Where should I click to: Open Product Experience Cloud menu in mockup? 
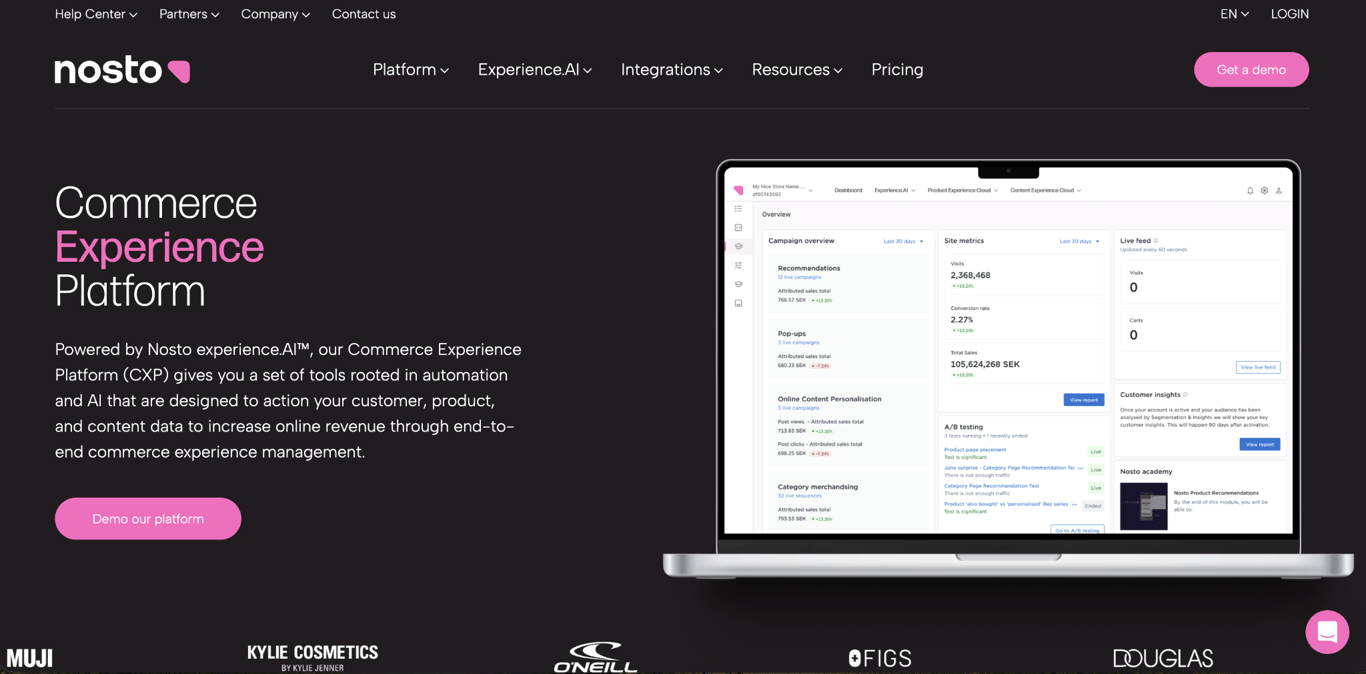tap(962, 190)
